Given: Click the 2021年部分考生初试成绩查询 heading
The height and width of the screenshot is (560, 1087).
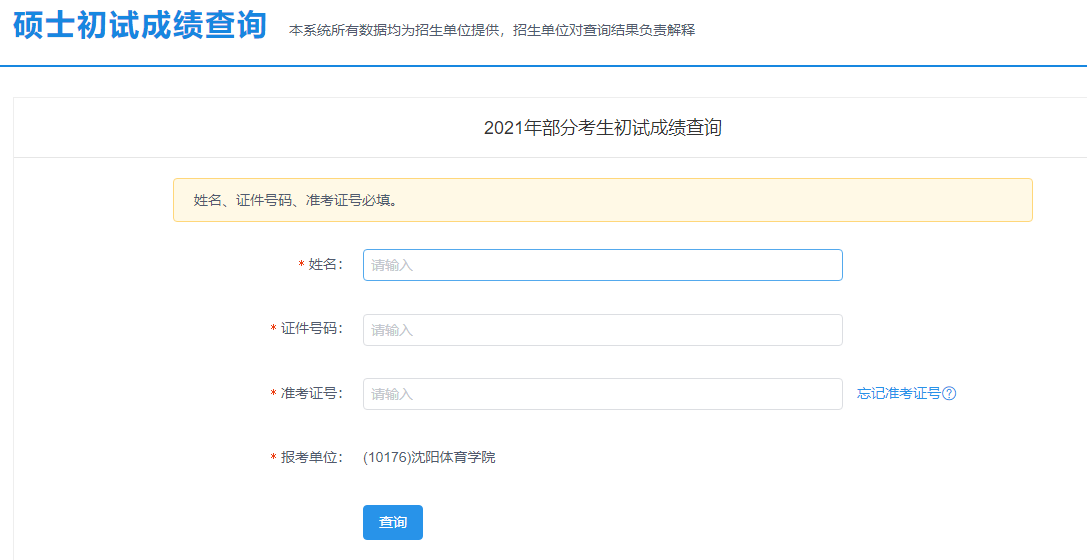Looking at the screenshot, I should coord(602,128).
